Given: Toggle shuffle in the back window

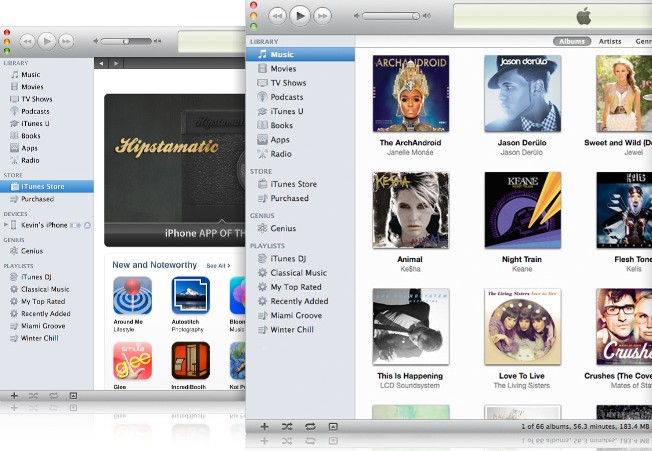Looking at the screenshot, I should pos(34,396).
